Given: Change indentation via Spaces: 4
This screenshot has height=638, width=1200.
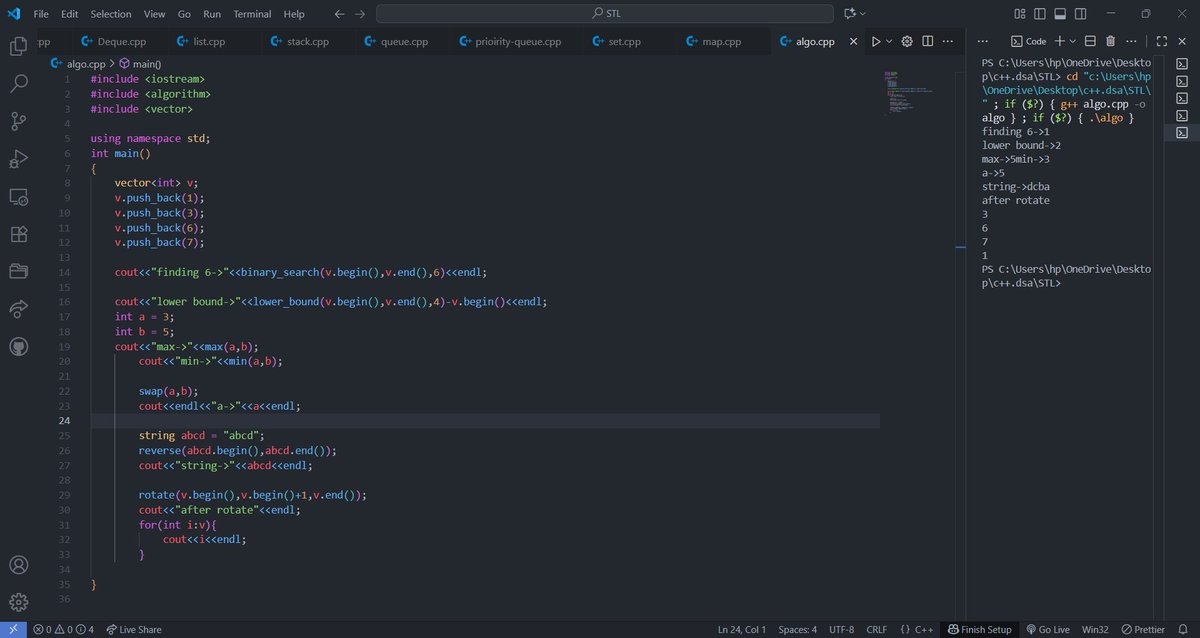Looking at the screenshot, I should (x=798, y=630).
